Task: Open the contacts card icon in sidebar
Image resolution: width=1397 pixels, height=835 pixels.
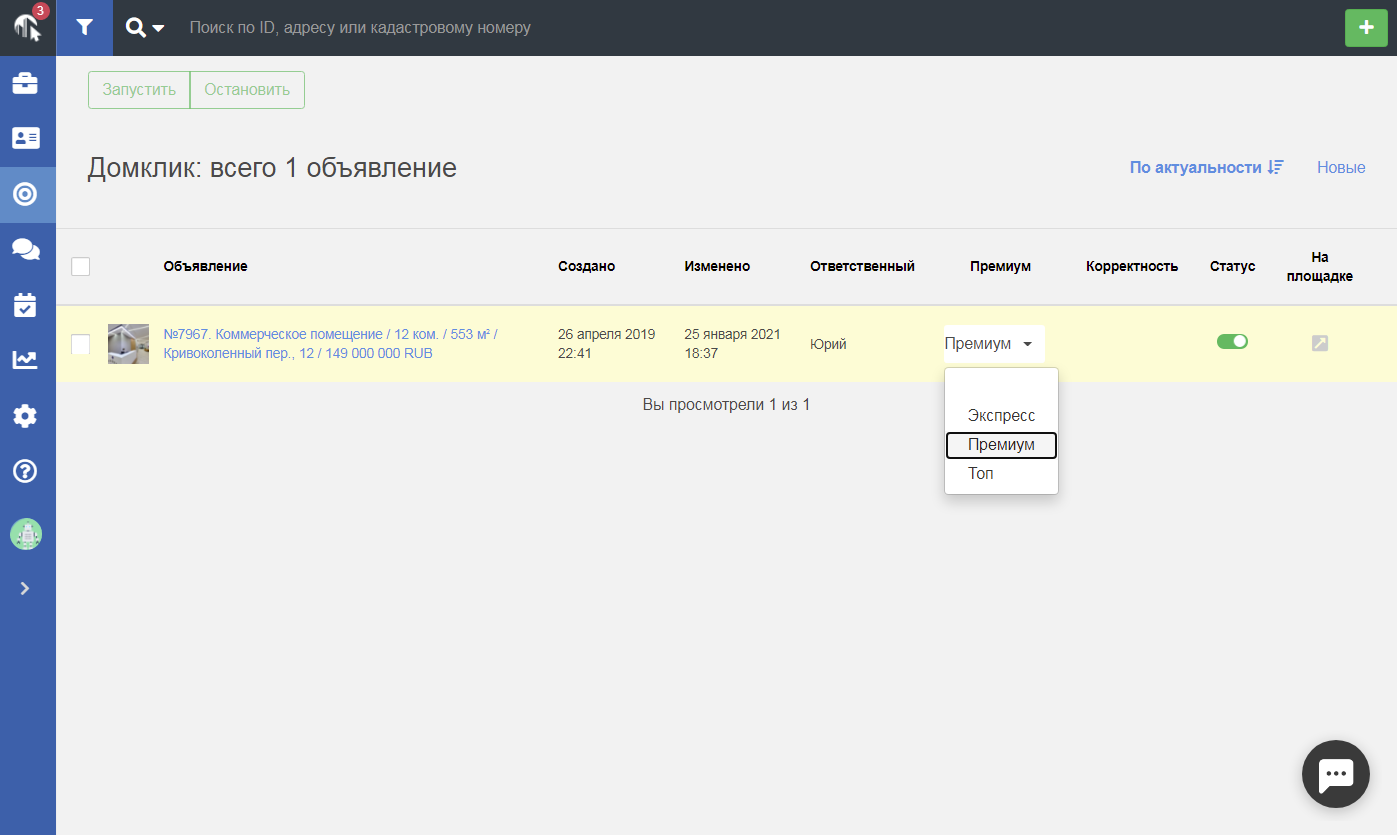Action: [25, 138]
